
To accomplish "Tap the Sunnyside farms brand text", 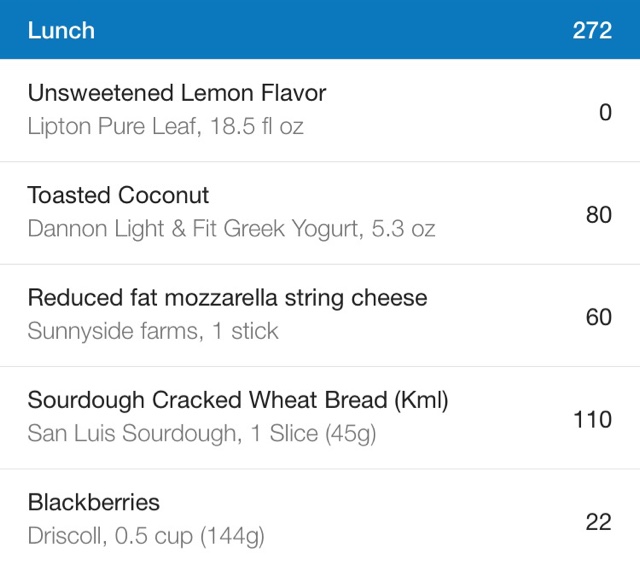I will tap(112, 330).
